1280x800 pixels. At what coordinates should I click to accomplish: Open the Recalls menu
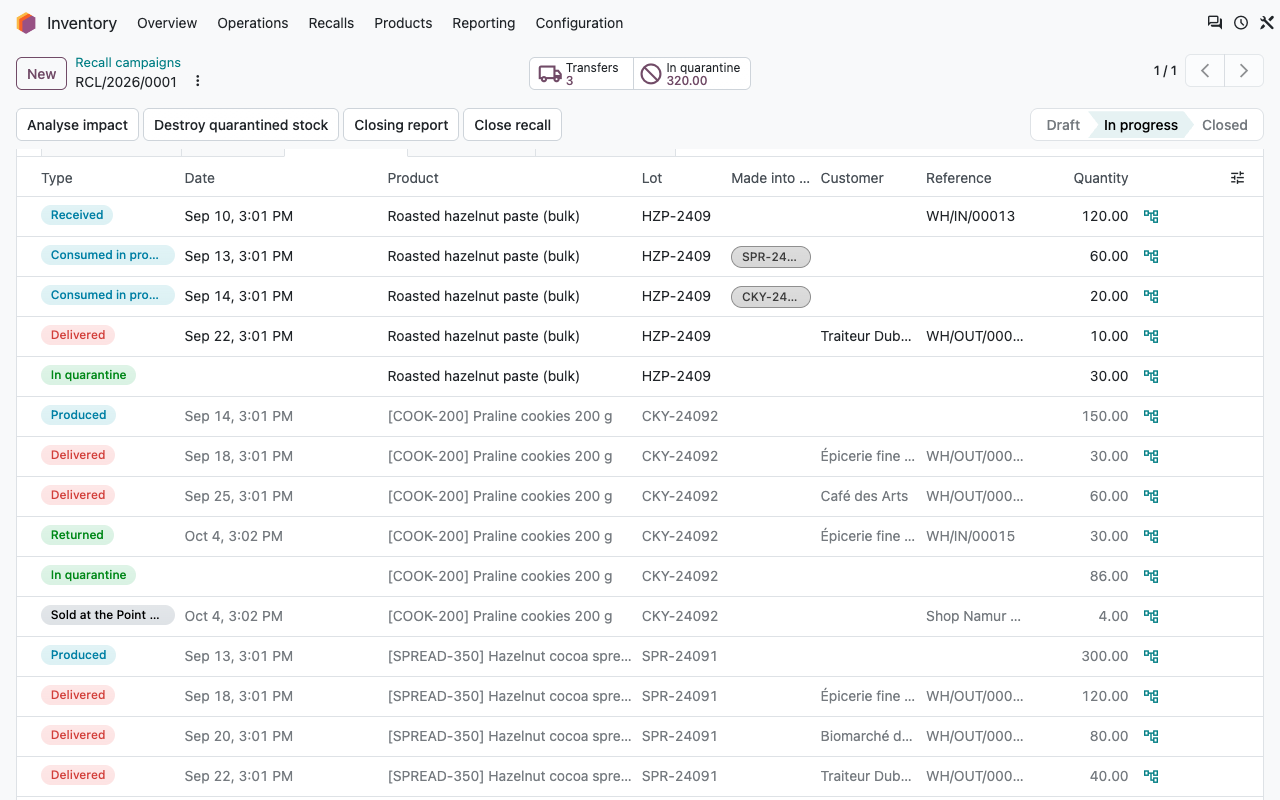331,23
